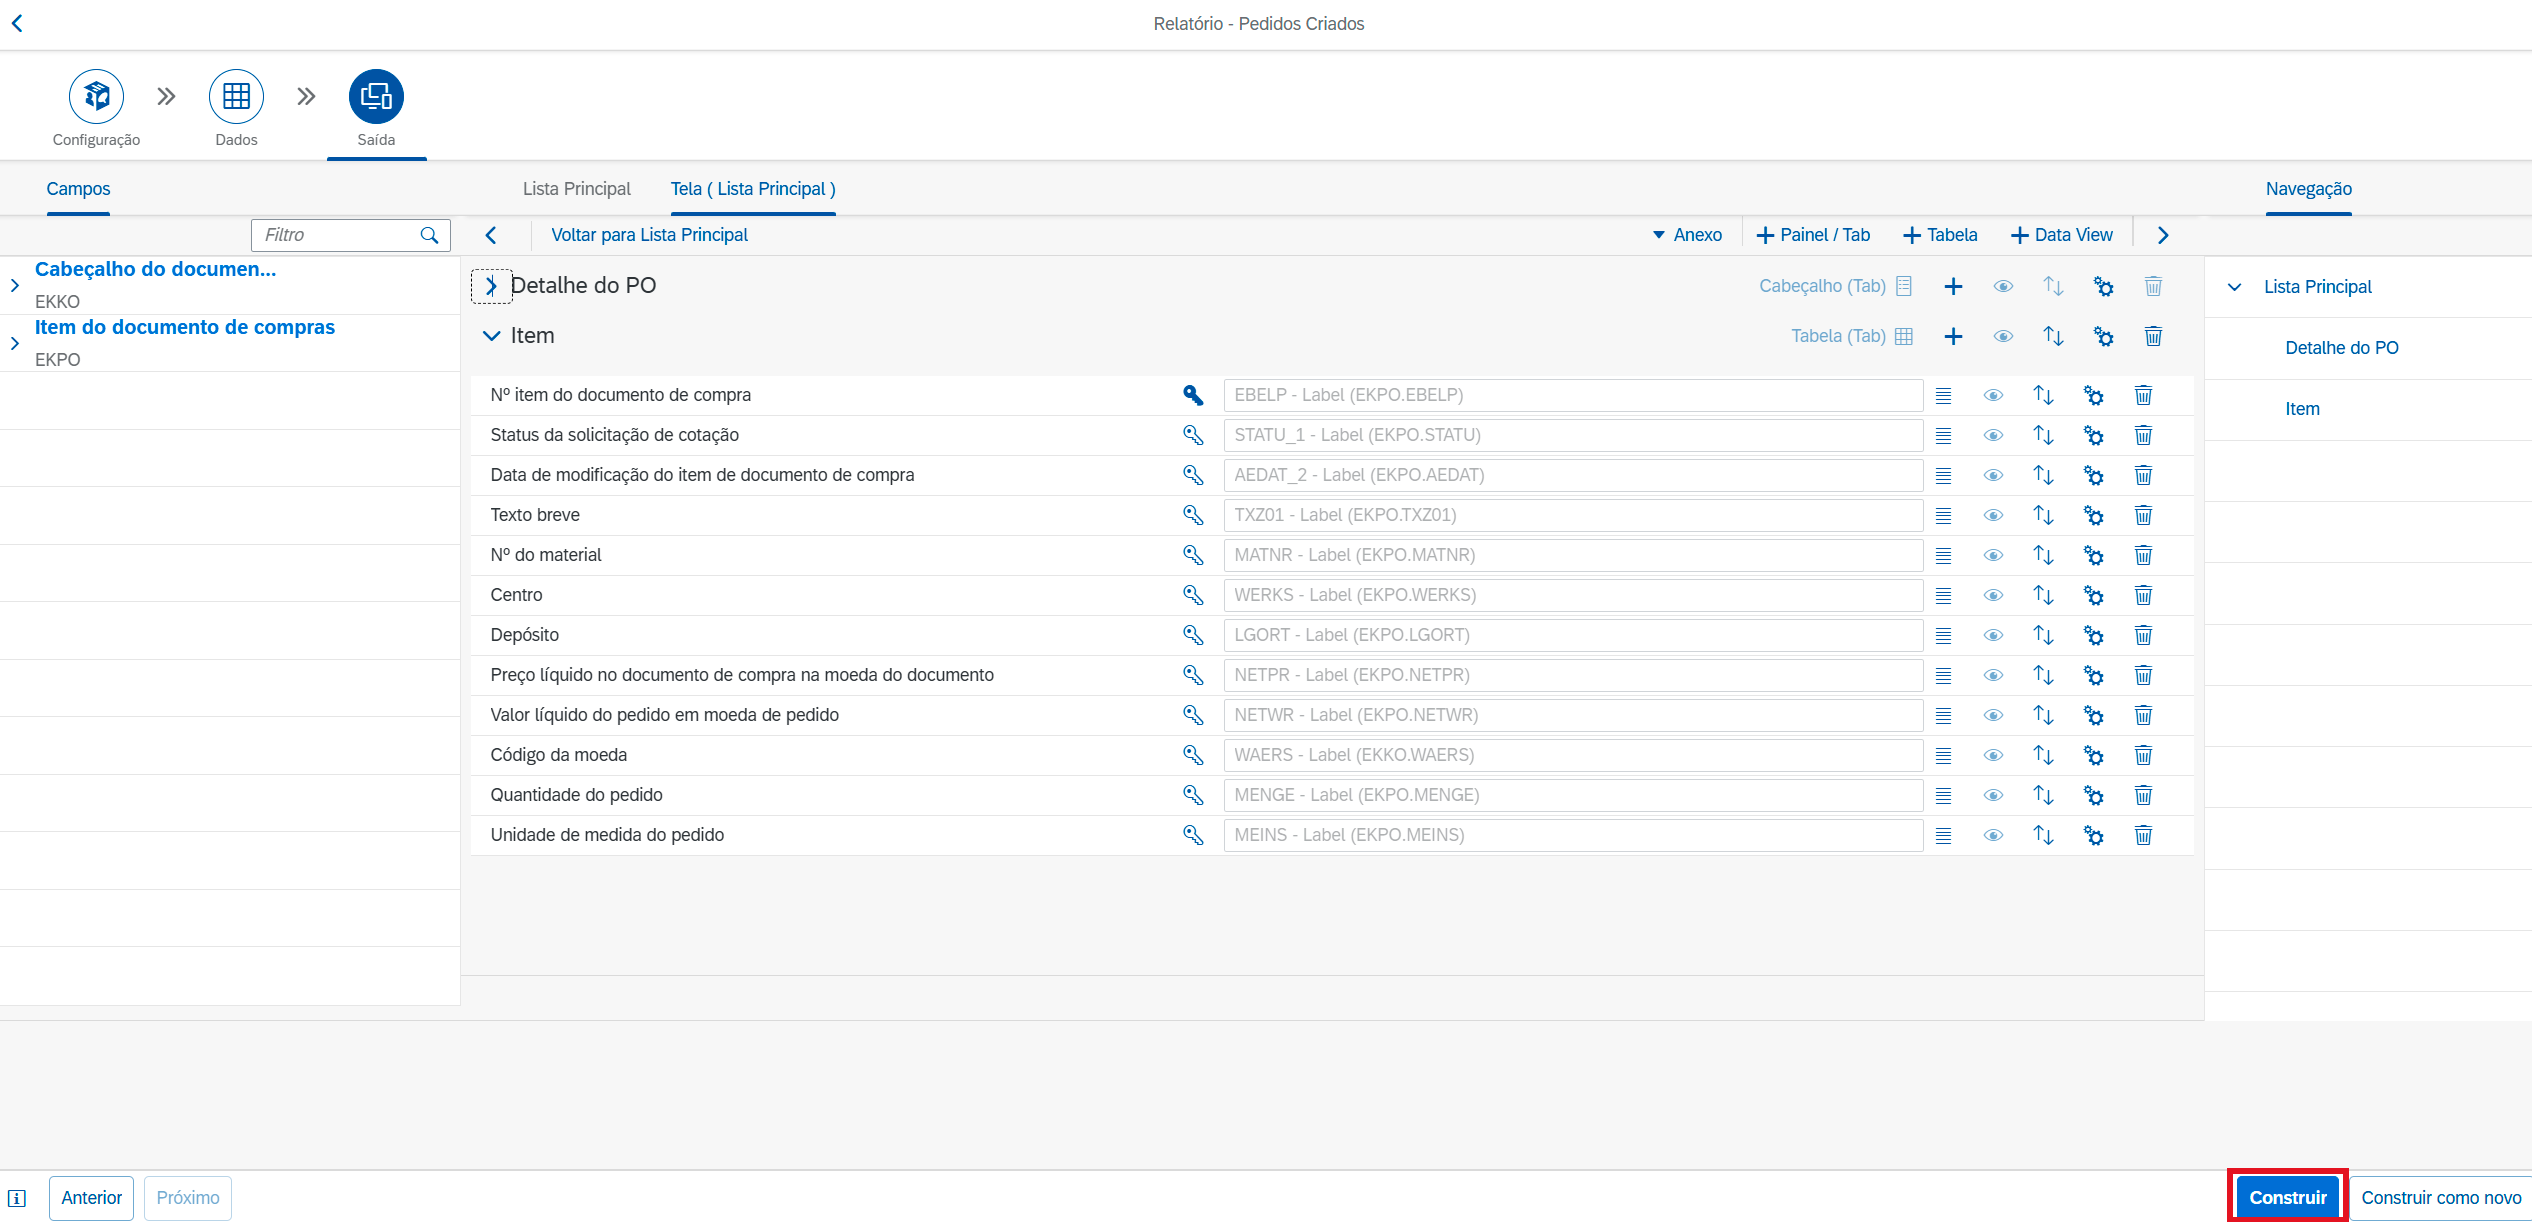This screenshot has width=2532, height=1222.
Task: Open the Navegação tab
Action: 2308,189
